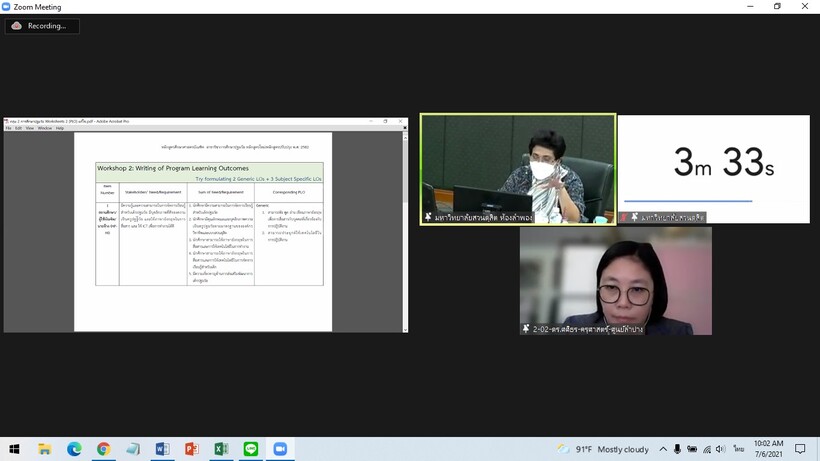Click 'Try formulating 2 Generic LOs' text

[228, 179]
